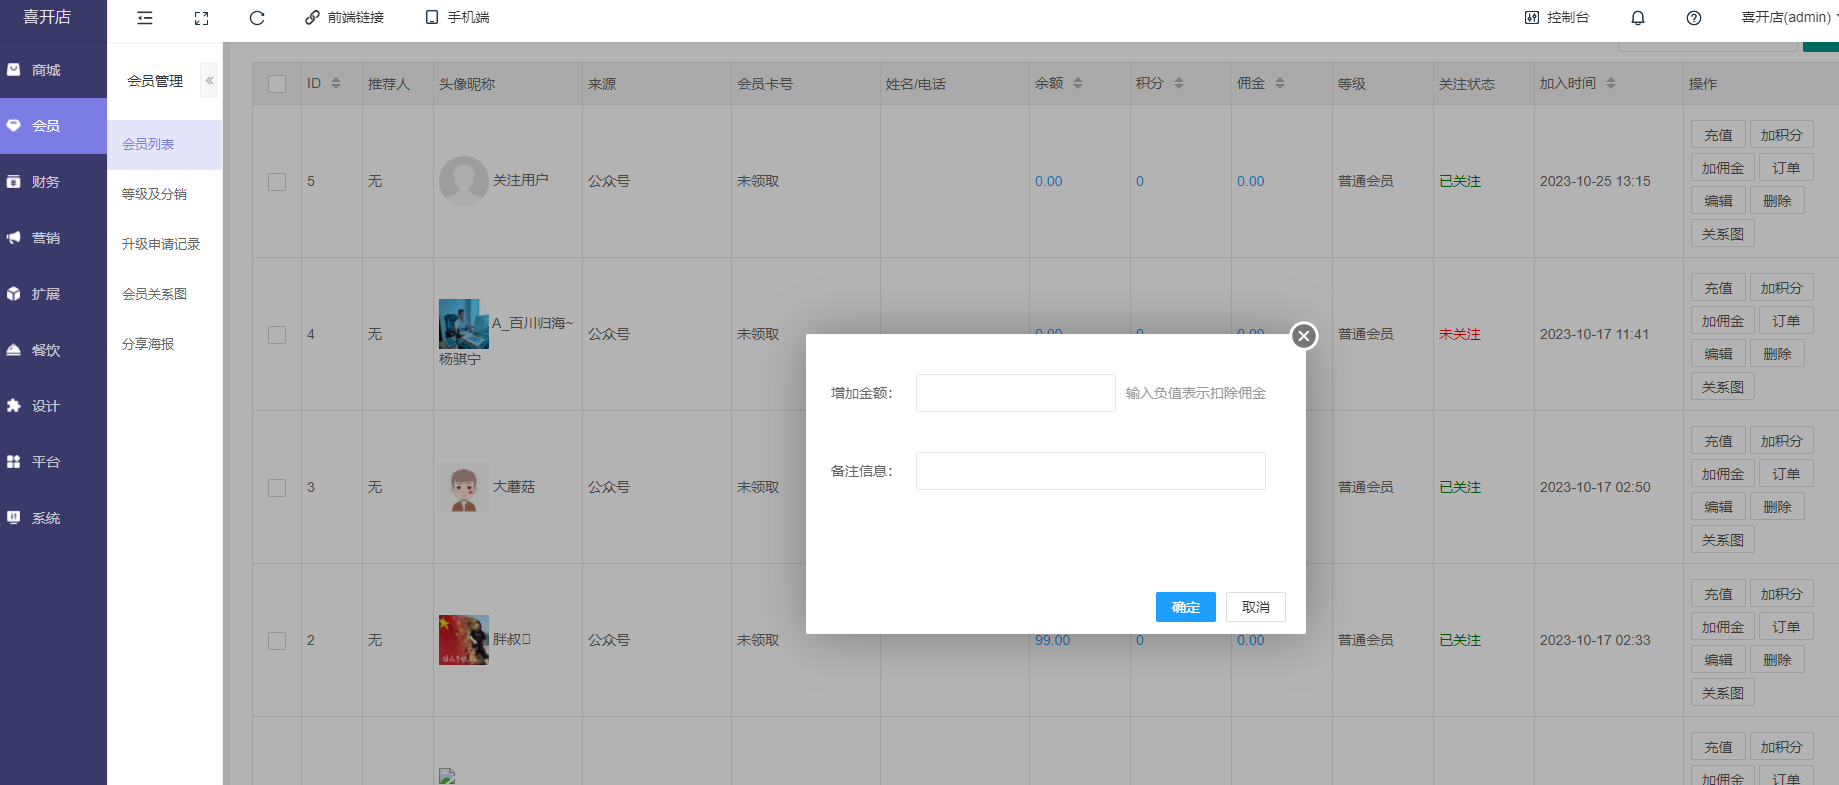Select 会员关系图 submenu item
Image resolution: width=1839 pixels, height=785 pixels.
click(165, 294)
